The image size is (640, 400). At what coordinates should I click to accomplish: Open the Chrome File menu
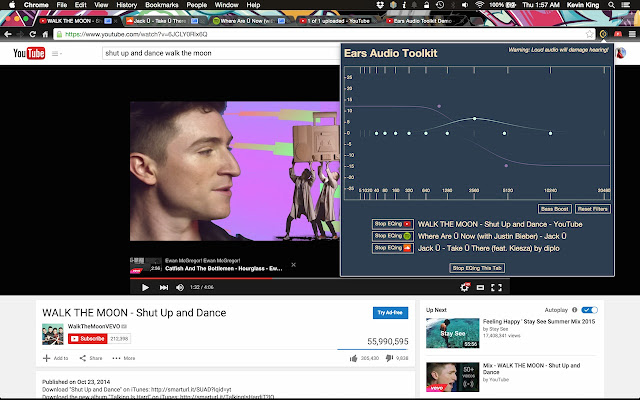tap(62, 5)
